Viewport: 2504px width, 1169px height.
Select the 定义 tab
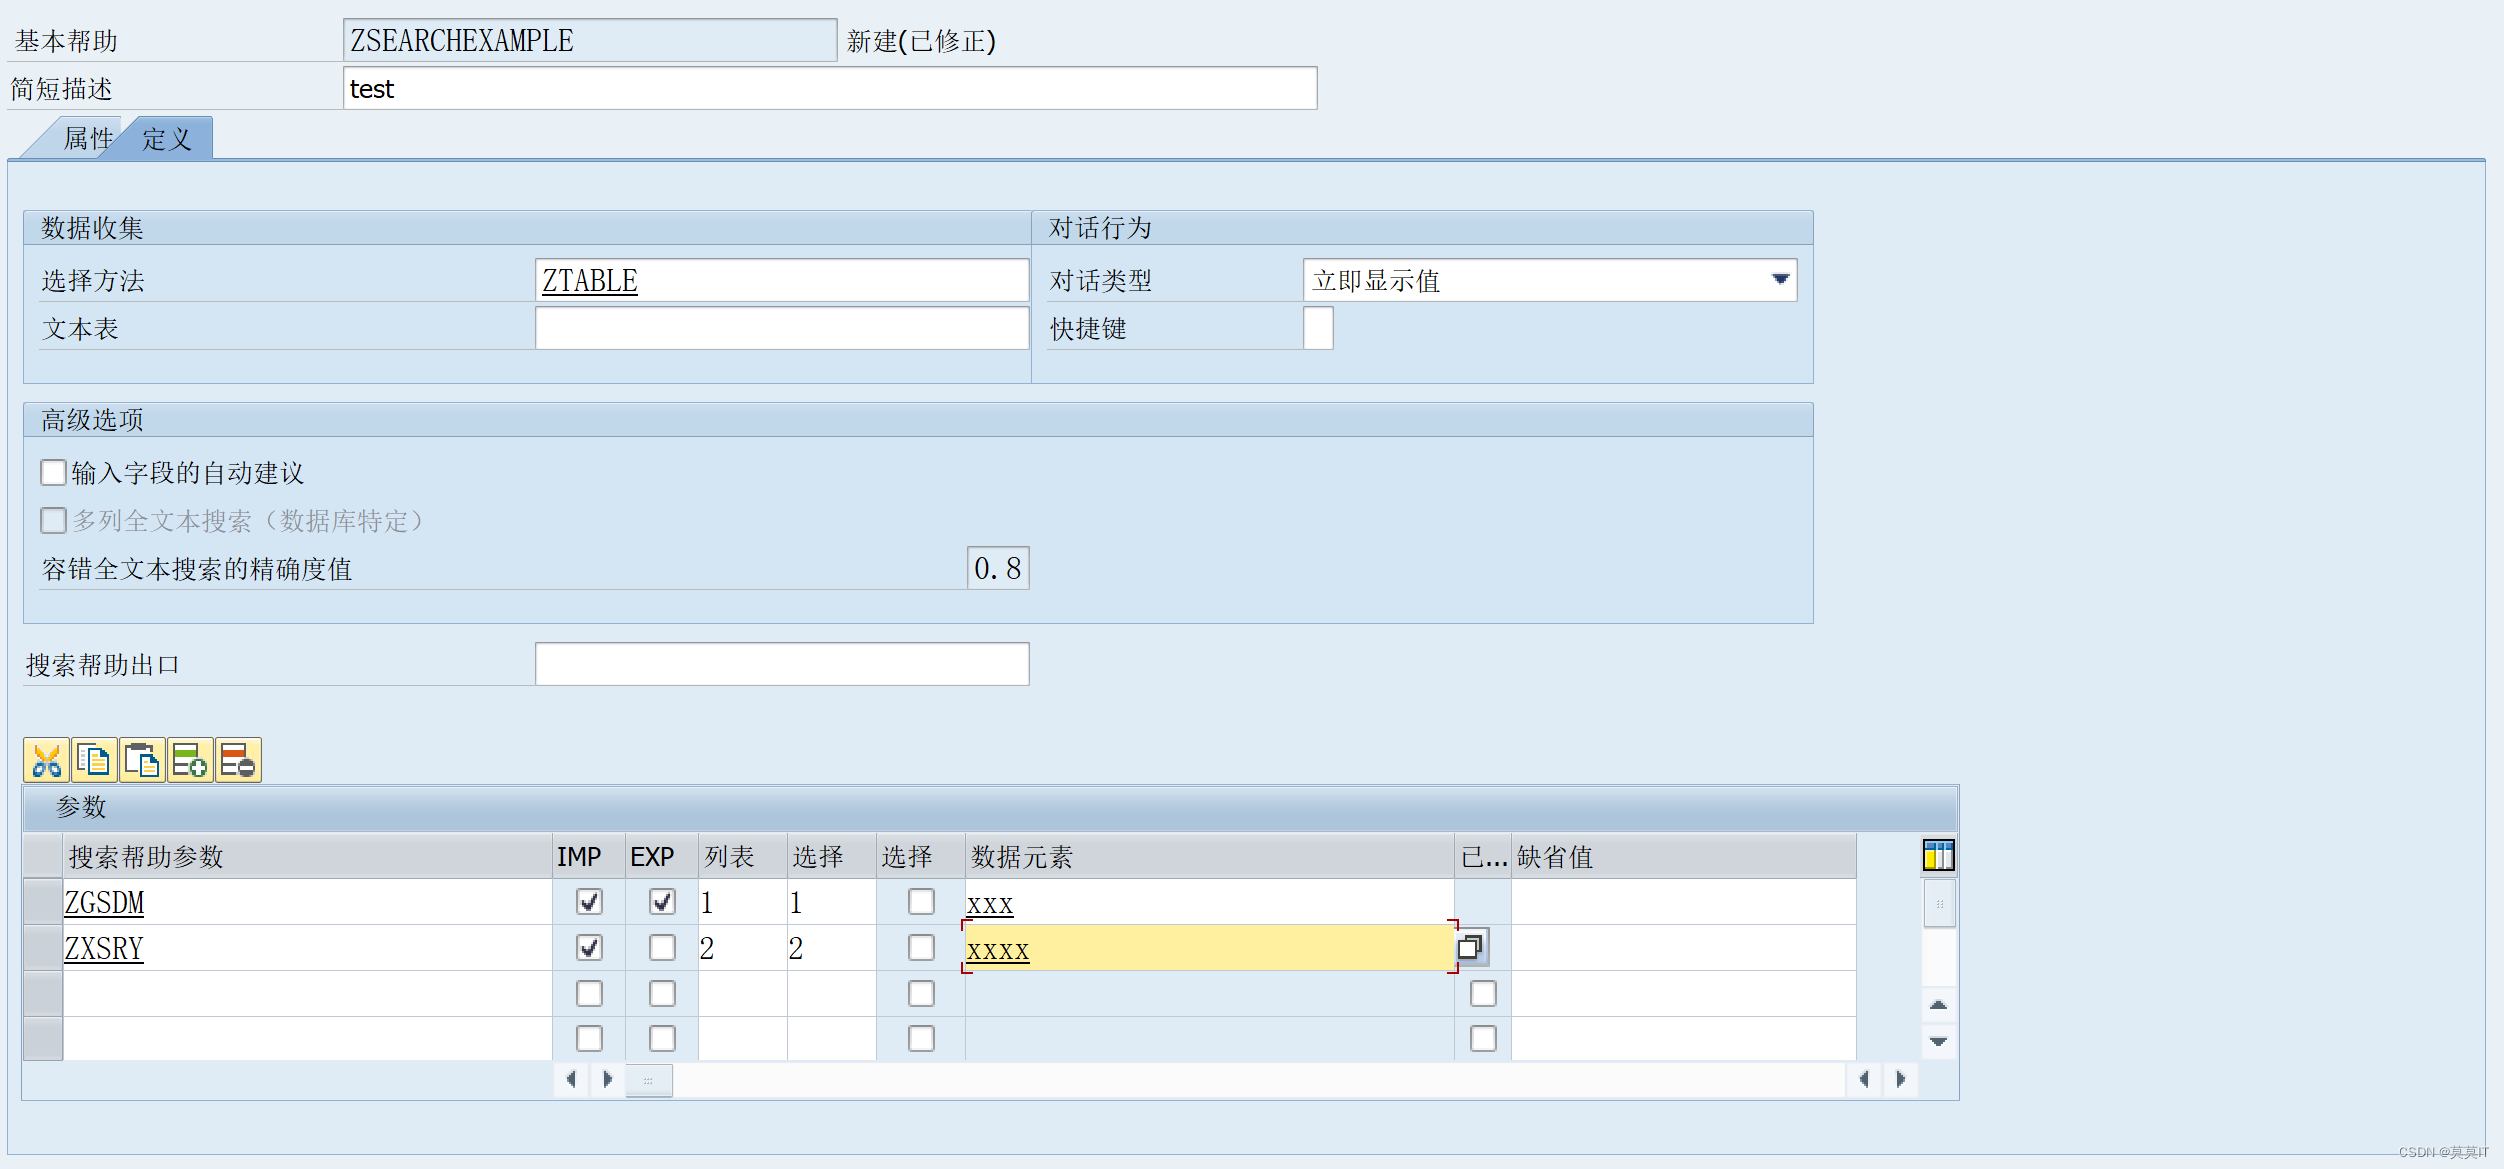[167, 139]
